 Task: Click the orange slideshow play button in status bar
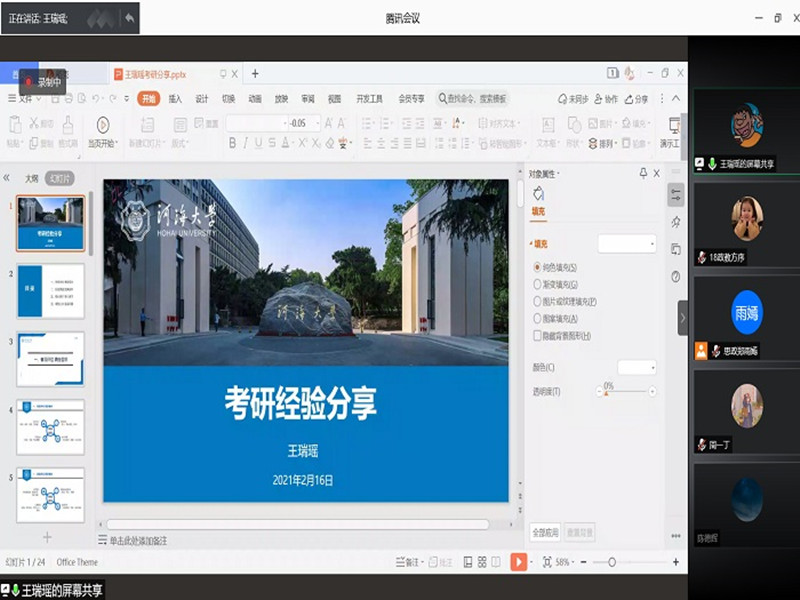[518, 563]
